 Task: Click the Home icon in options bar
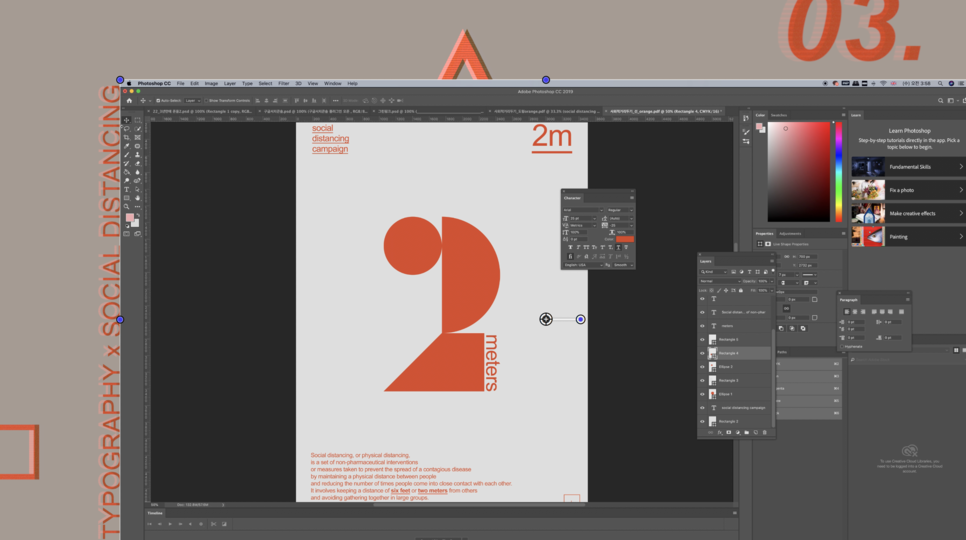click(x=129, y=100)
